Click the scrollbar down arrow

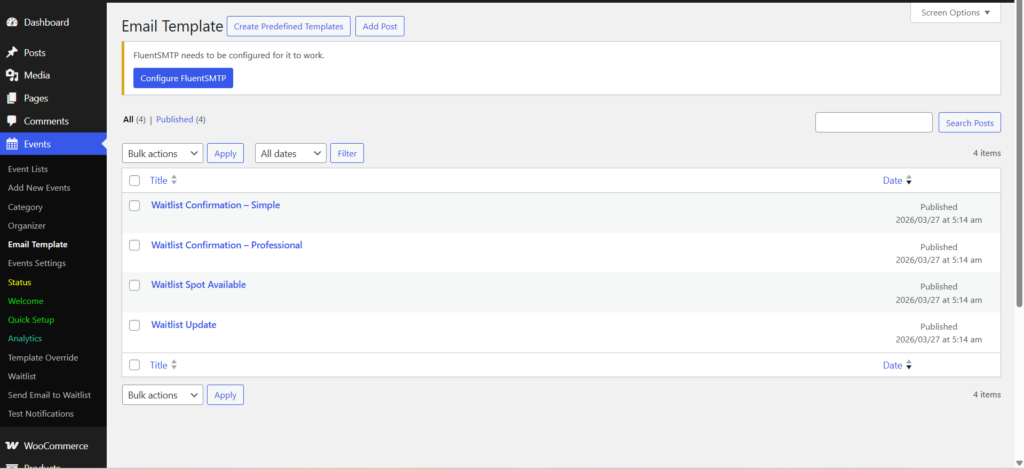click(1019, 463)
